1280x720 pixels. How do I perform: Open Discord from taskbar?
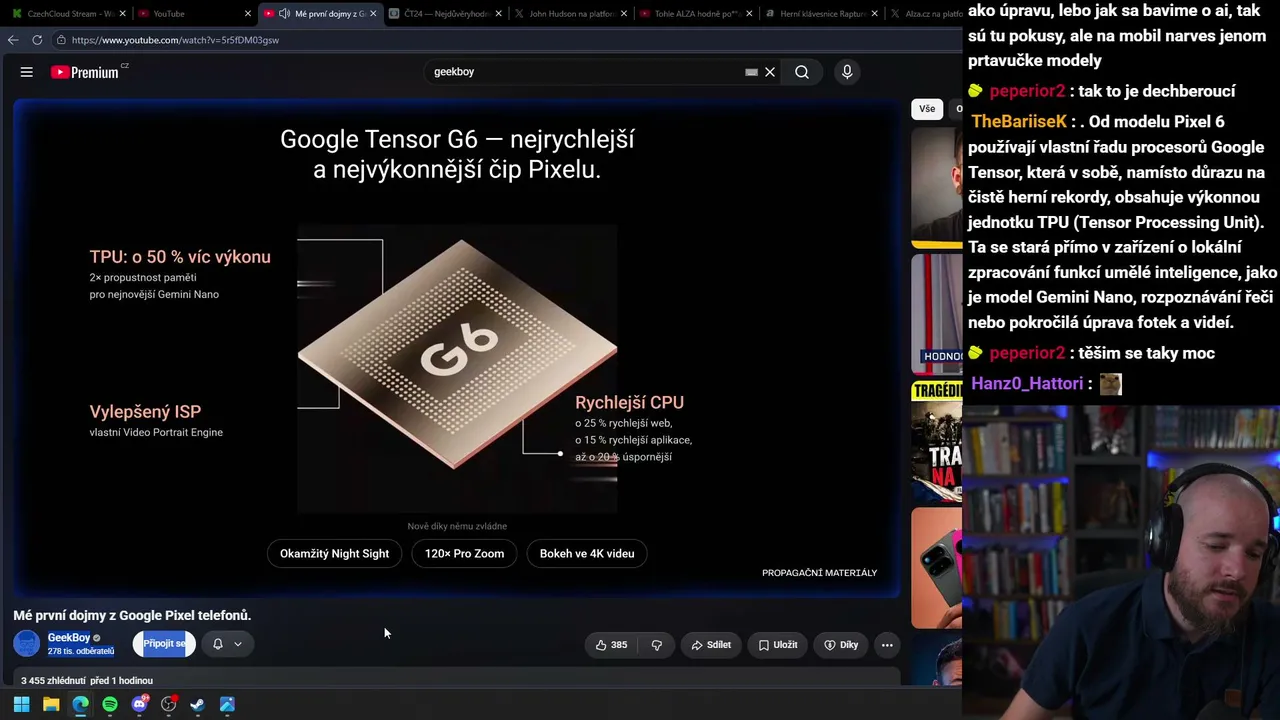tap(139, 704)
